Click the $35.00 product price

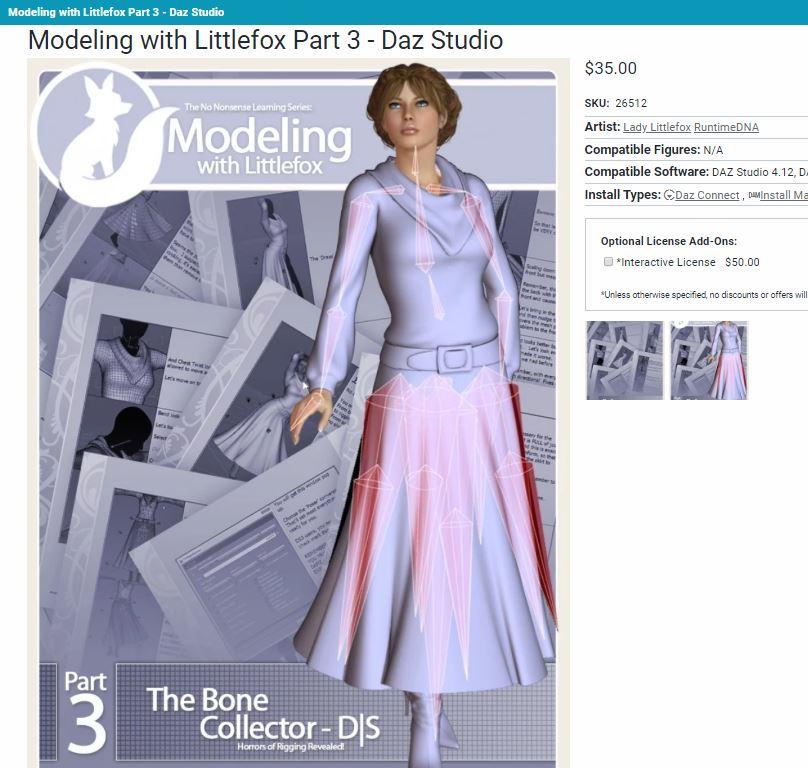[x=611, y=68]
